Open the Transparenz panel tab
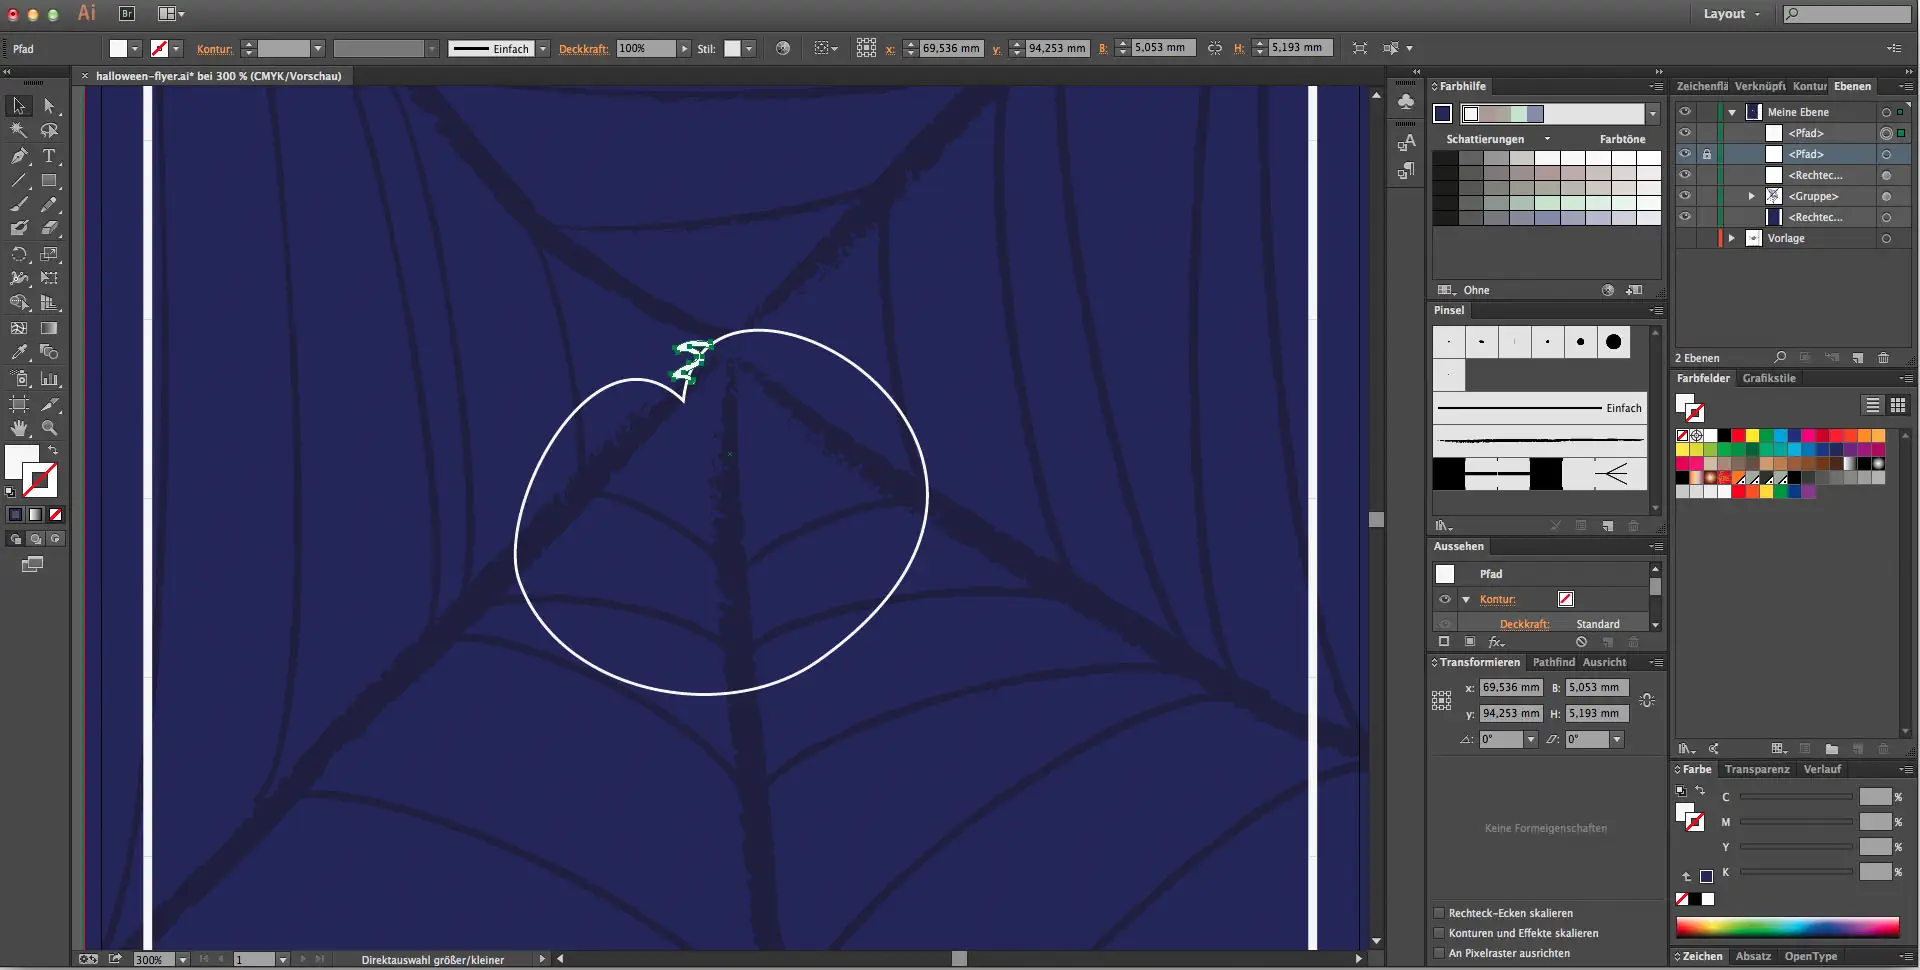The width and height of the screenshot is (1920, 970). 1756,769
